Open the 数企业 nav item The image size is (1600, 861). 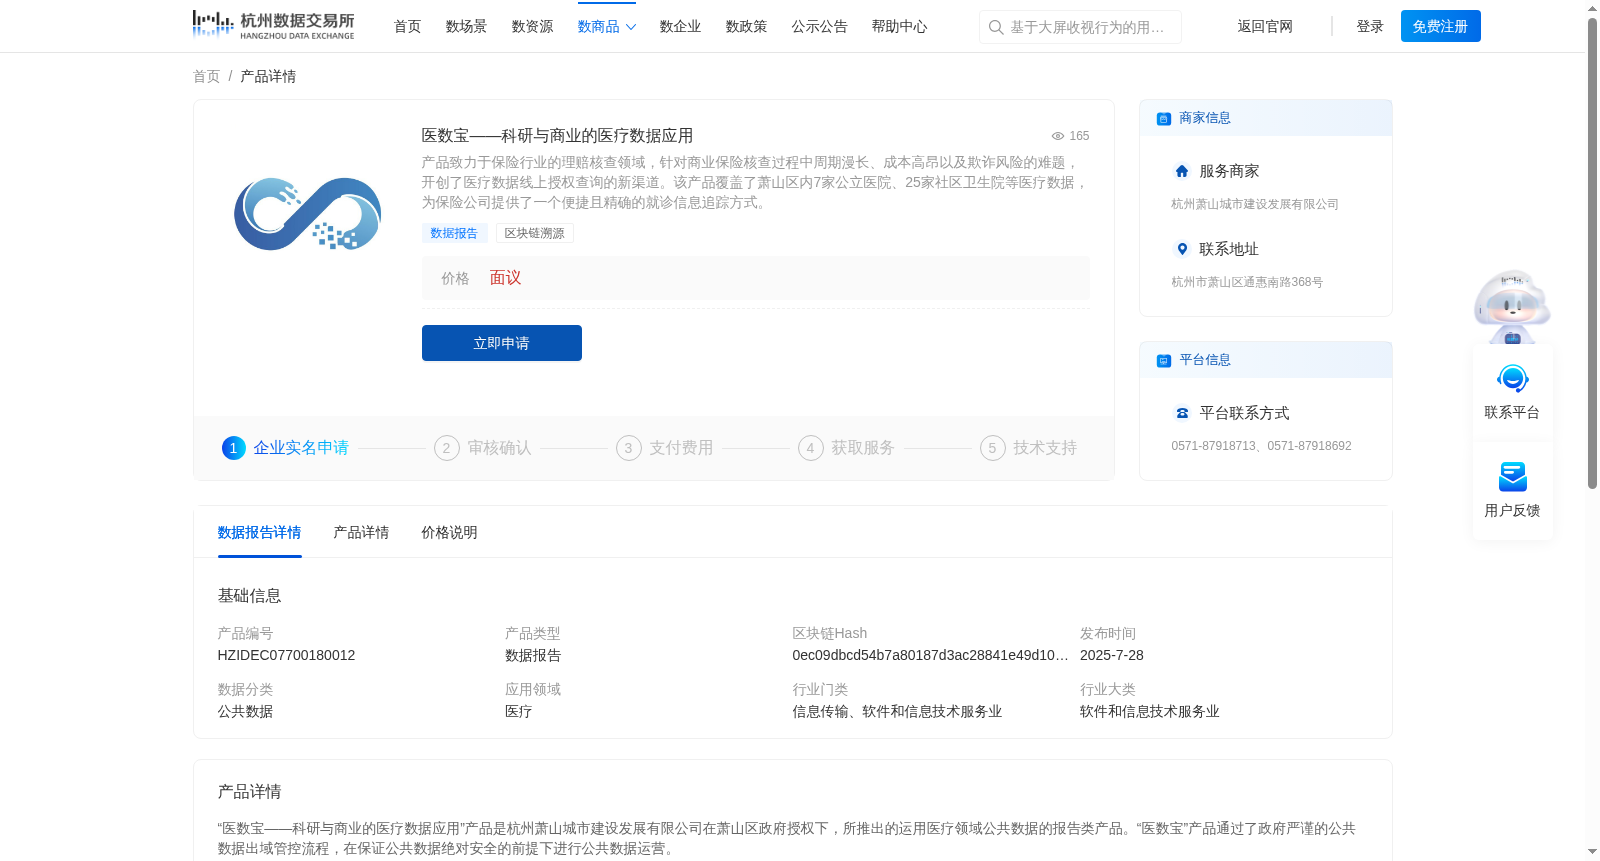tap(681, 27)
